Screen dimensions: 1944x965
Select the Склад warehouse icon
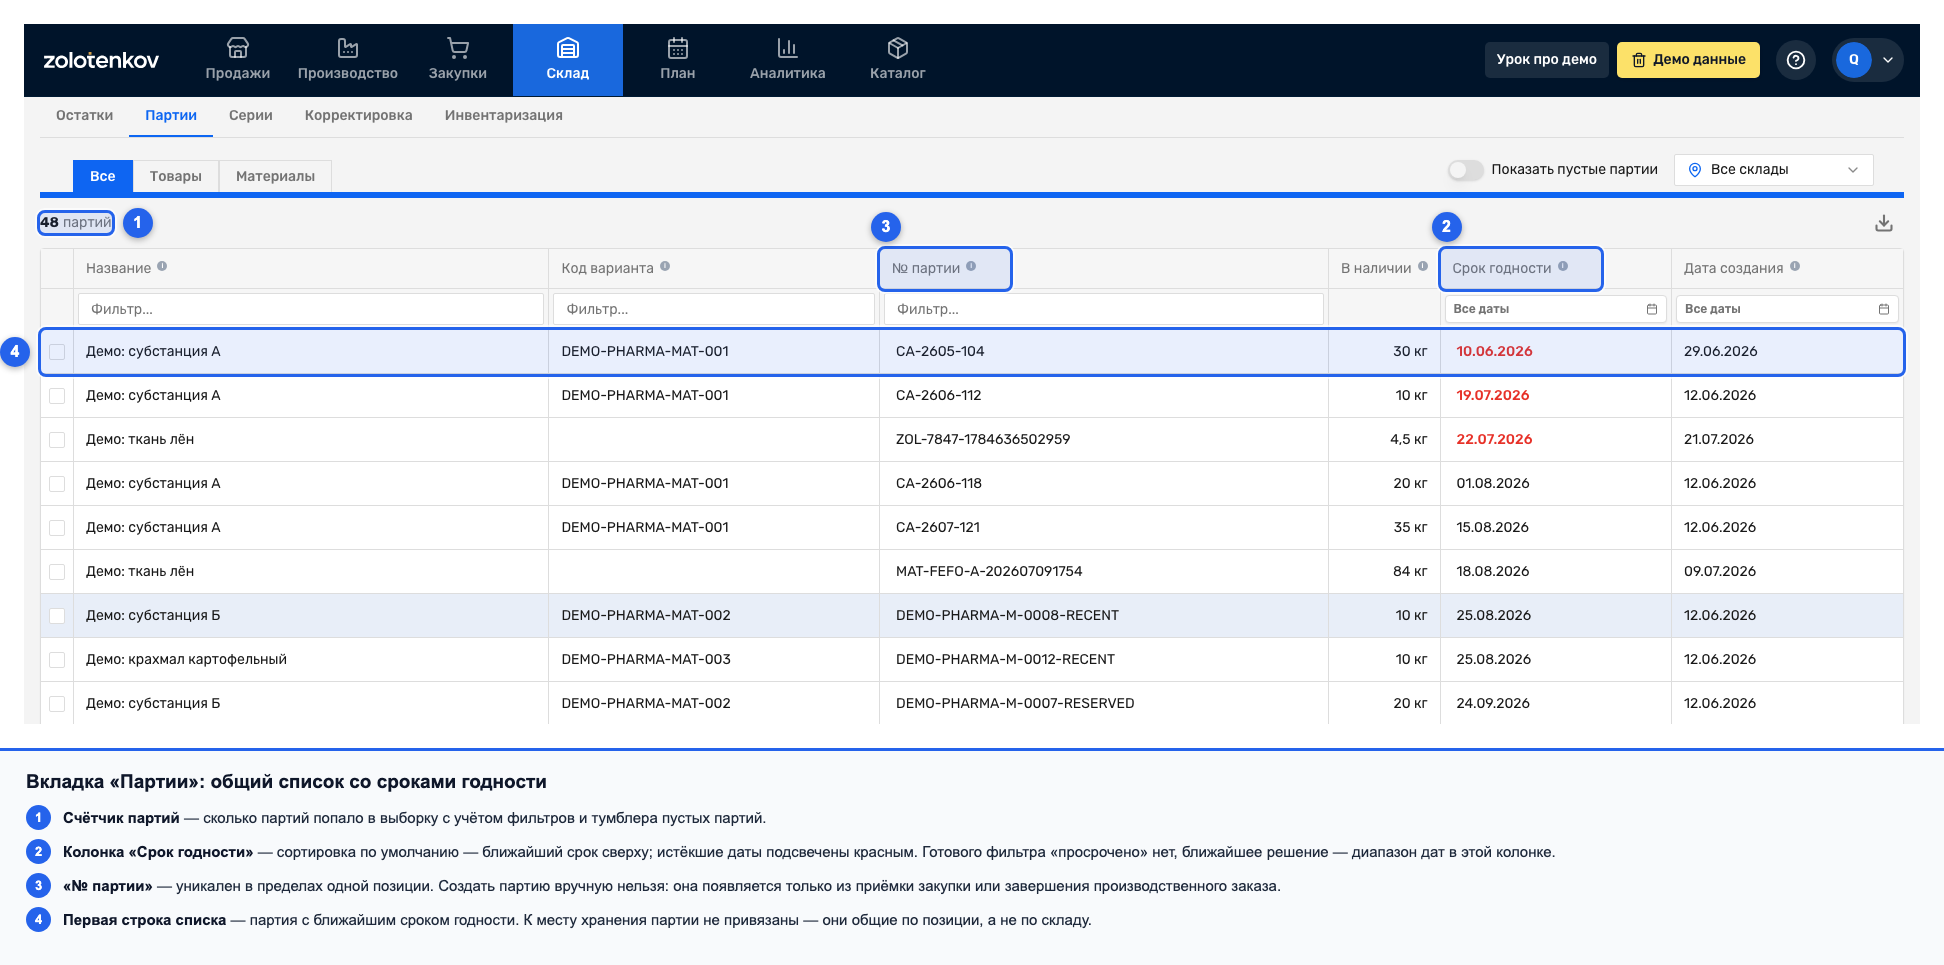(x=567, y=48)
